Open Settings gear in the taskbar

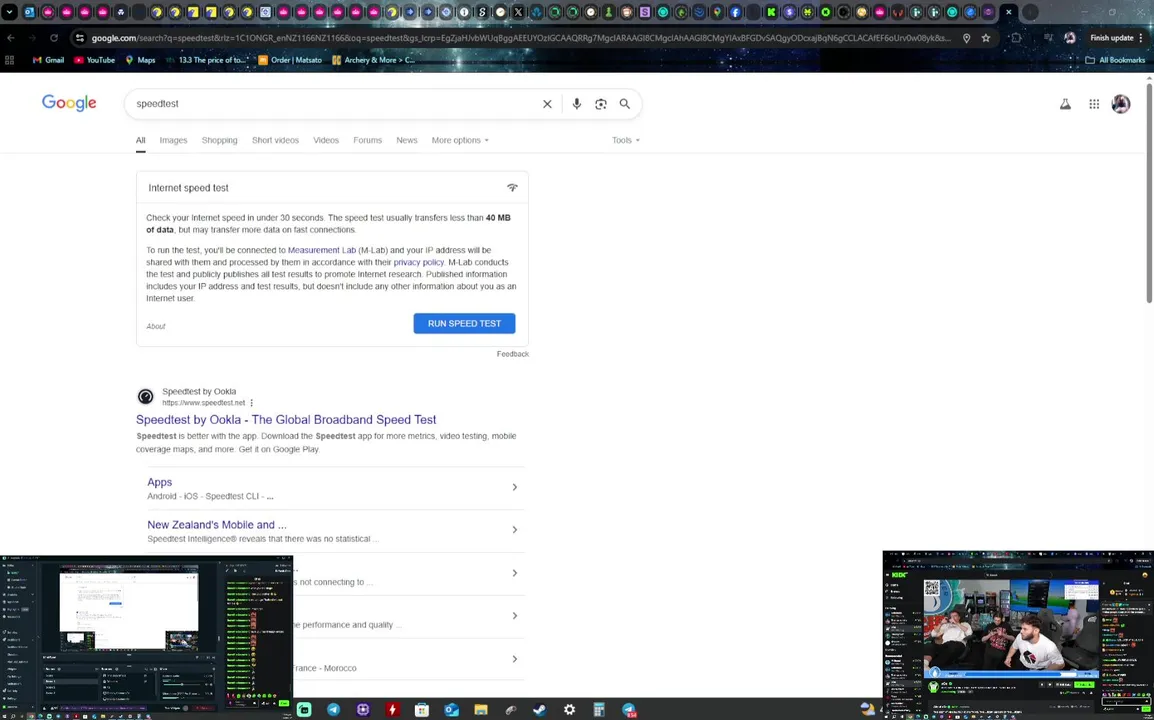[x=570, y=710]
